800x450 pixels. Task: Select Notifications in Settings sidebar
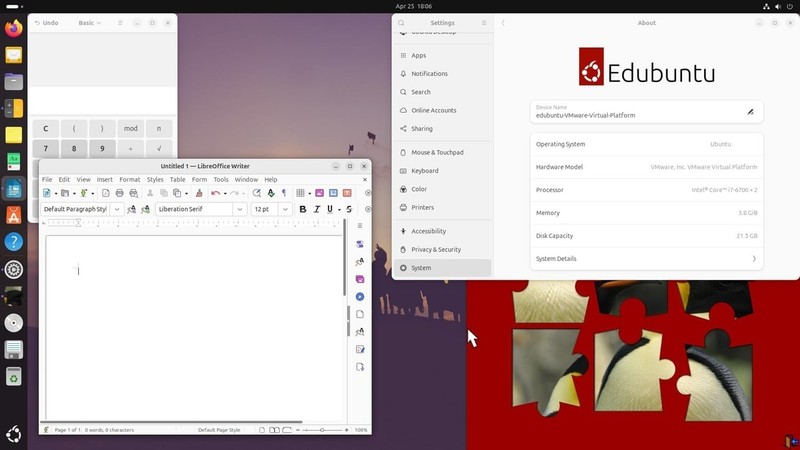coord(442,73)
